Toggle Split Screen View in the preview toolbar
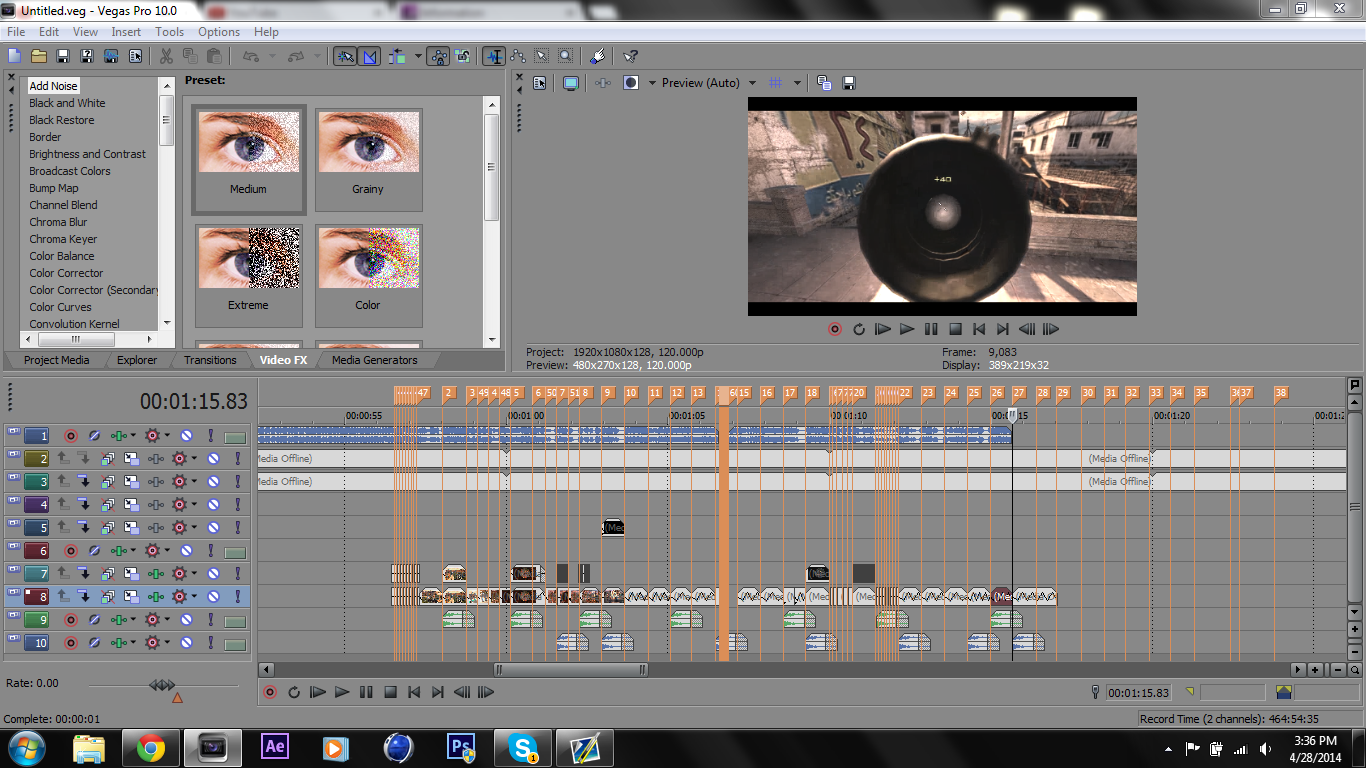 pyautogui.click(x=631, y=83)
